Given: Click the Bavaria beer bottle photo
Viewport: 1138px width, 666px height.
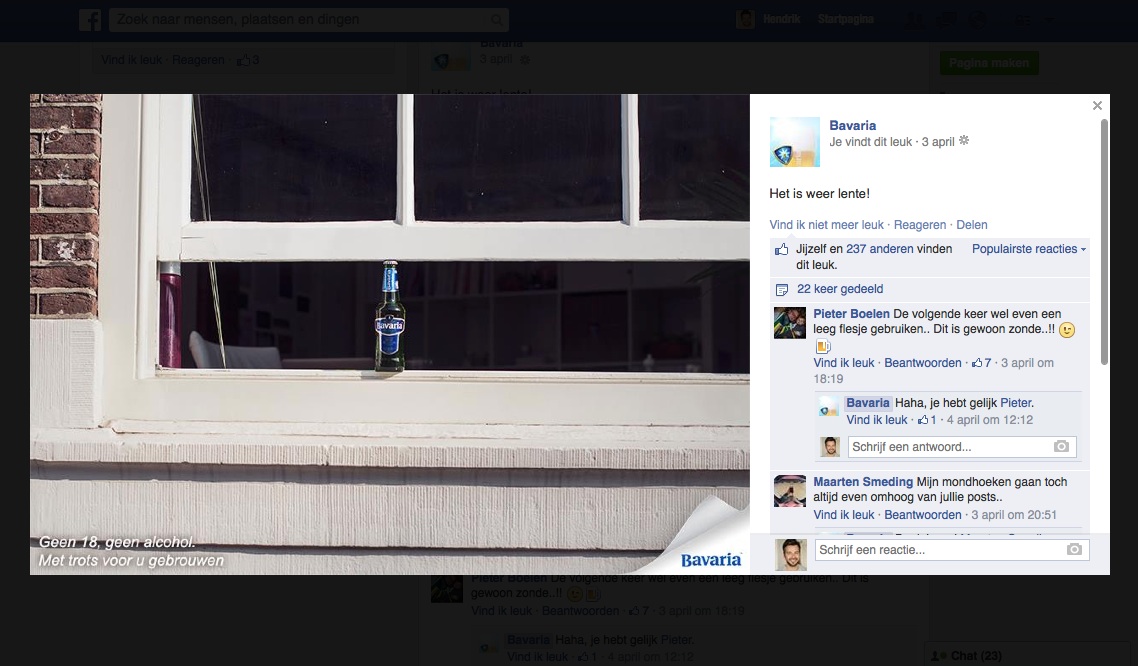Looking at the screenshot, I should pyautogui.click(x=390, y=334).
